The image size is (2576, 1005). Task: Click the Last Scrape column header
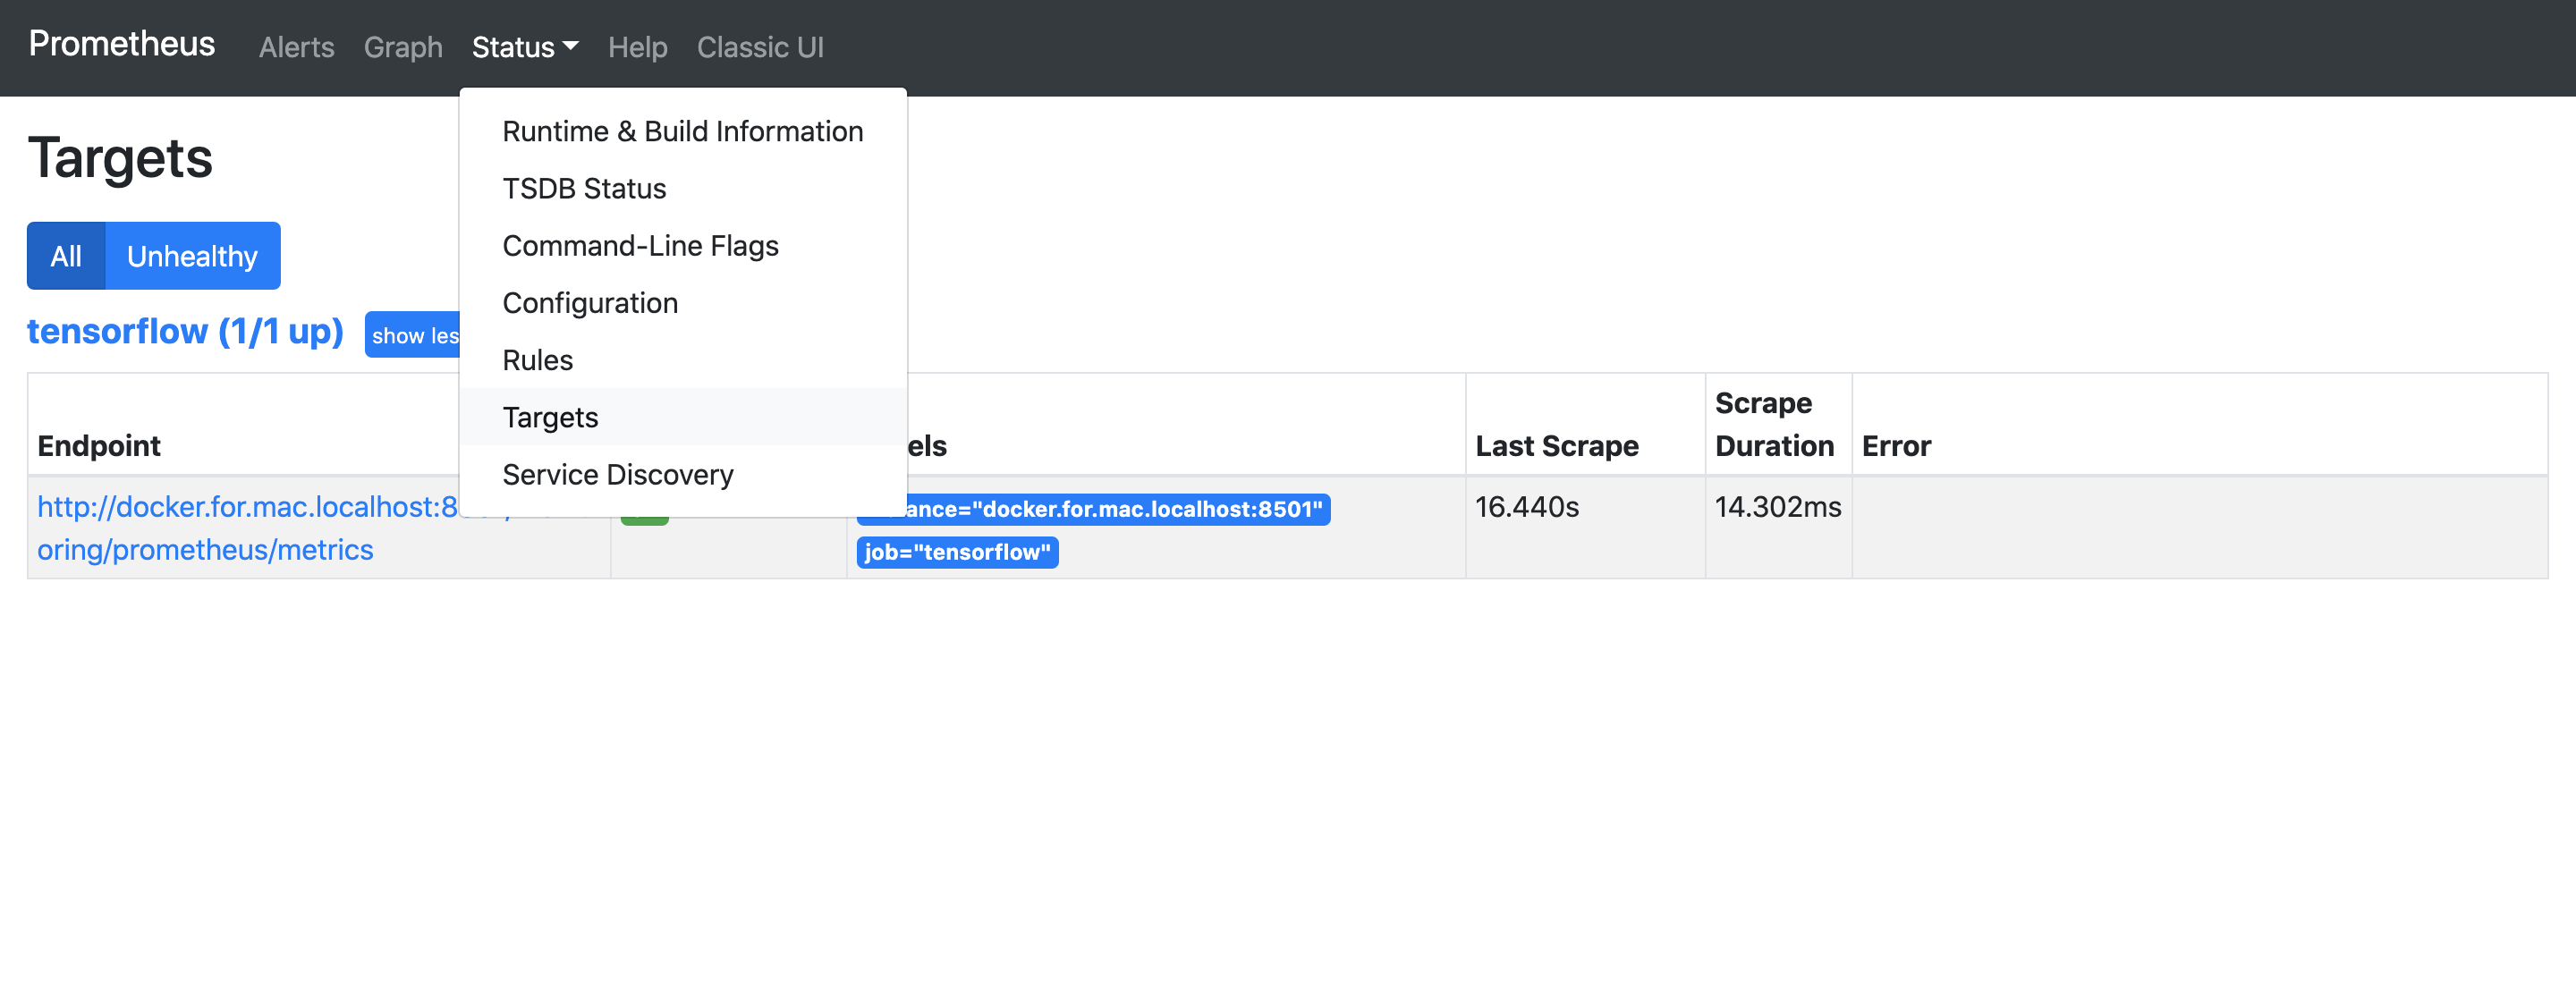1557,446
